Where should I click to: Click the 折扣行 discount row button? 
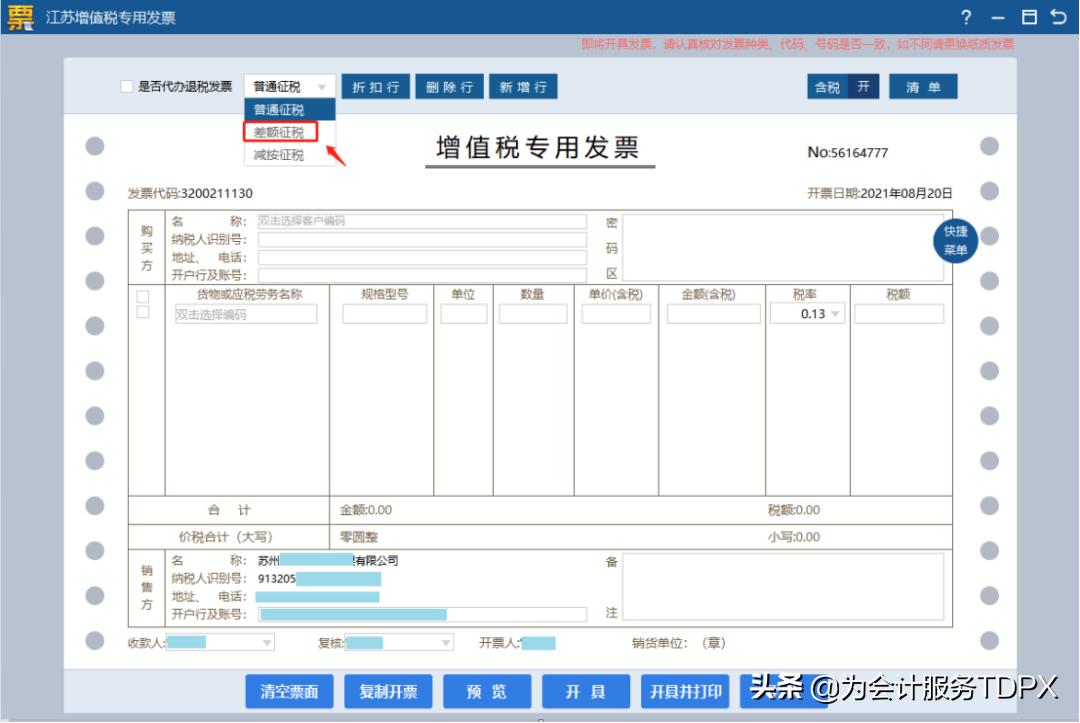click(375, 86)
